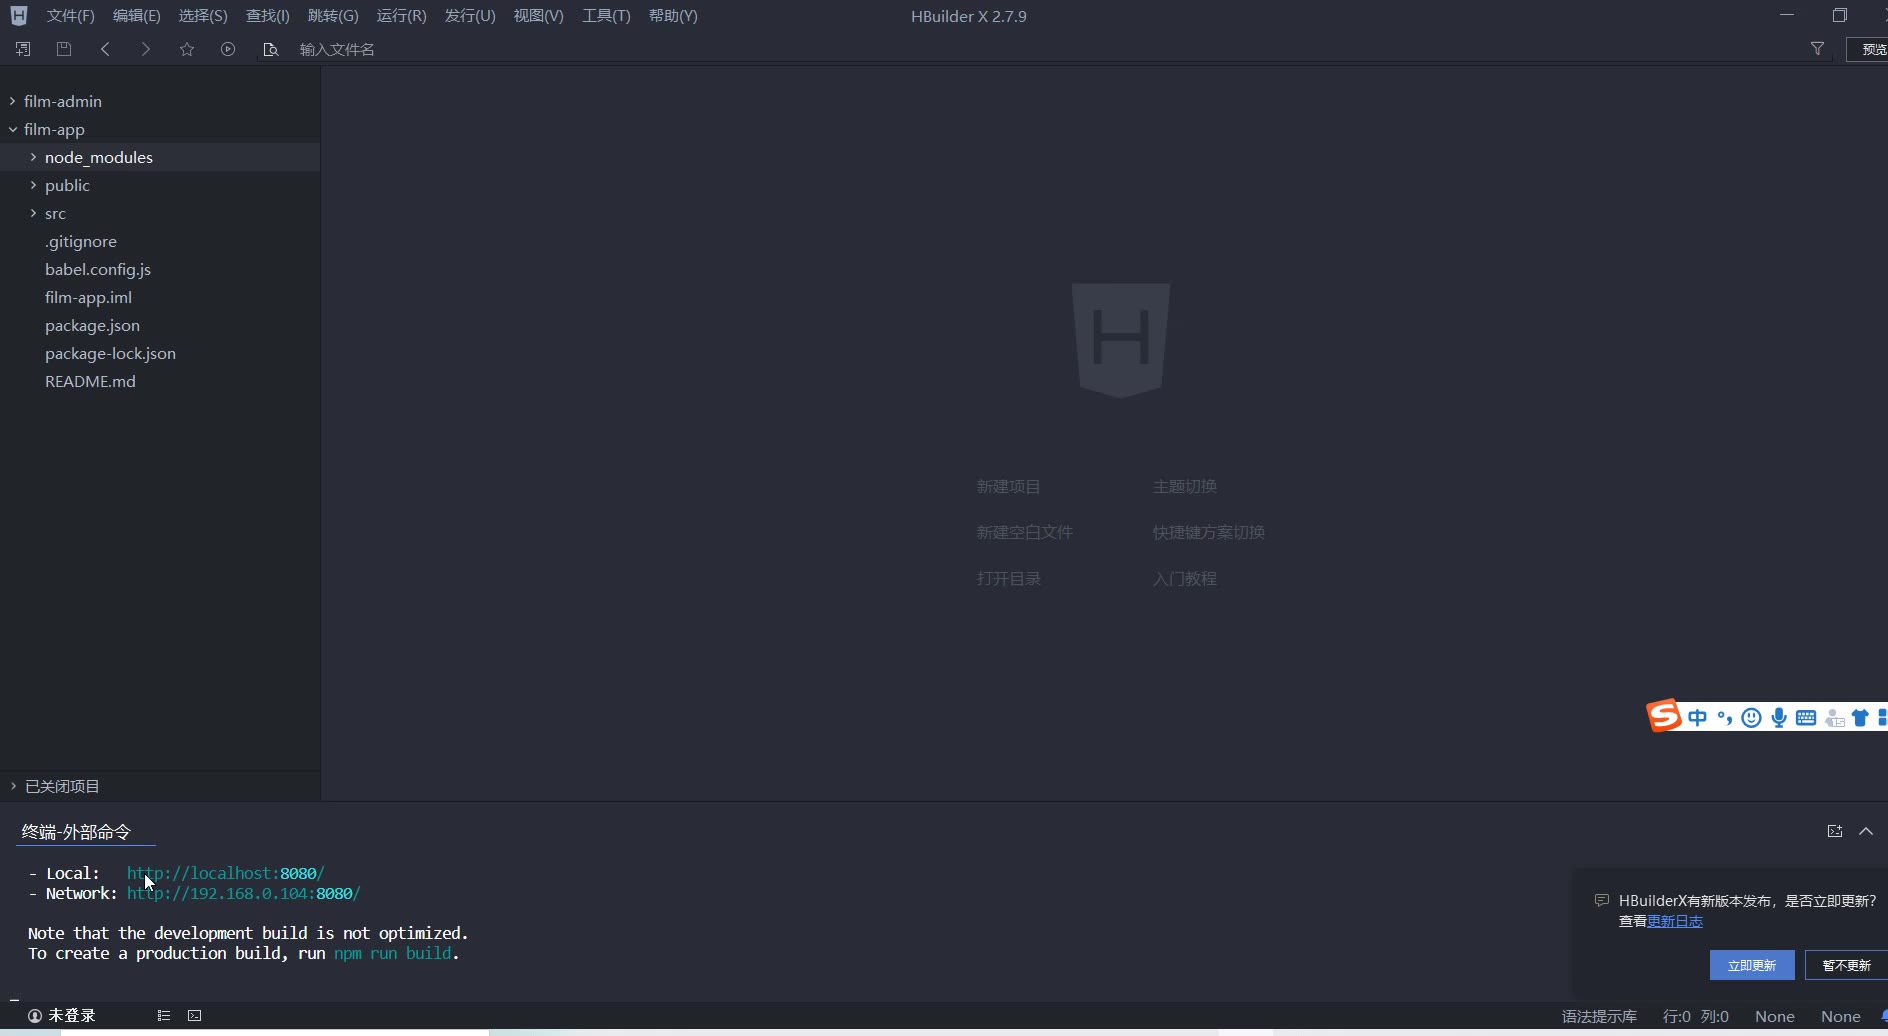Click the outline list icon in status bar
The width and height of the screenshot is (1888, 1036).
click(164, 1015)
